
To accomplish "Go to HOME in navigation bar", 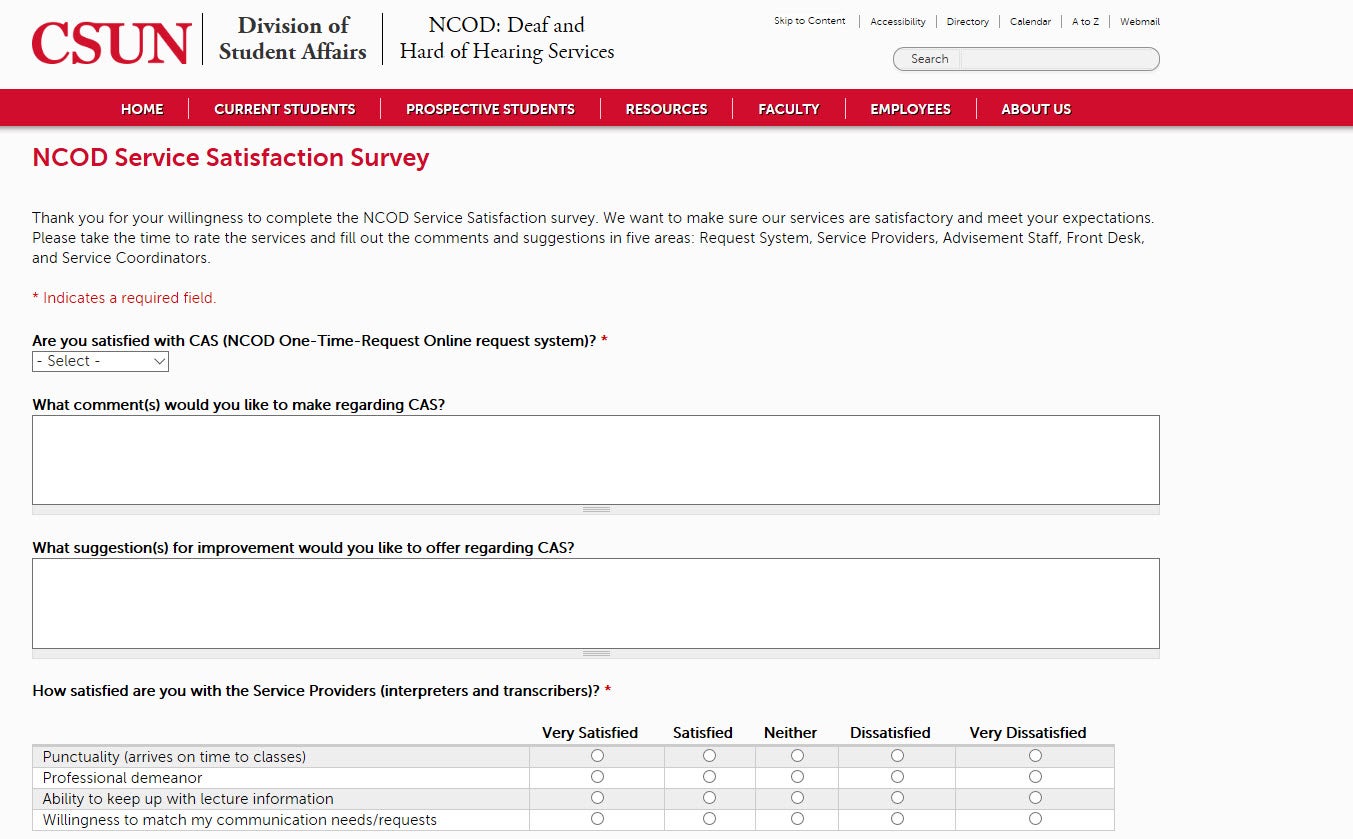I will pos(142,109).
